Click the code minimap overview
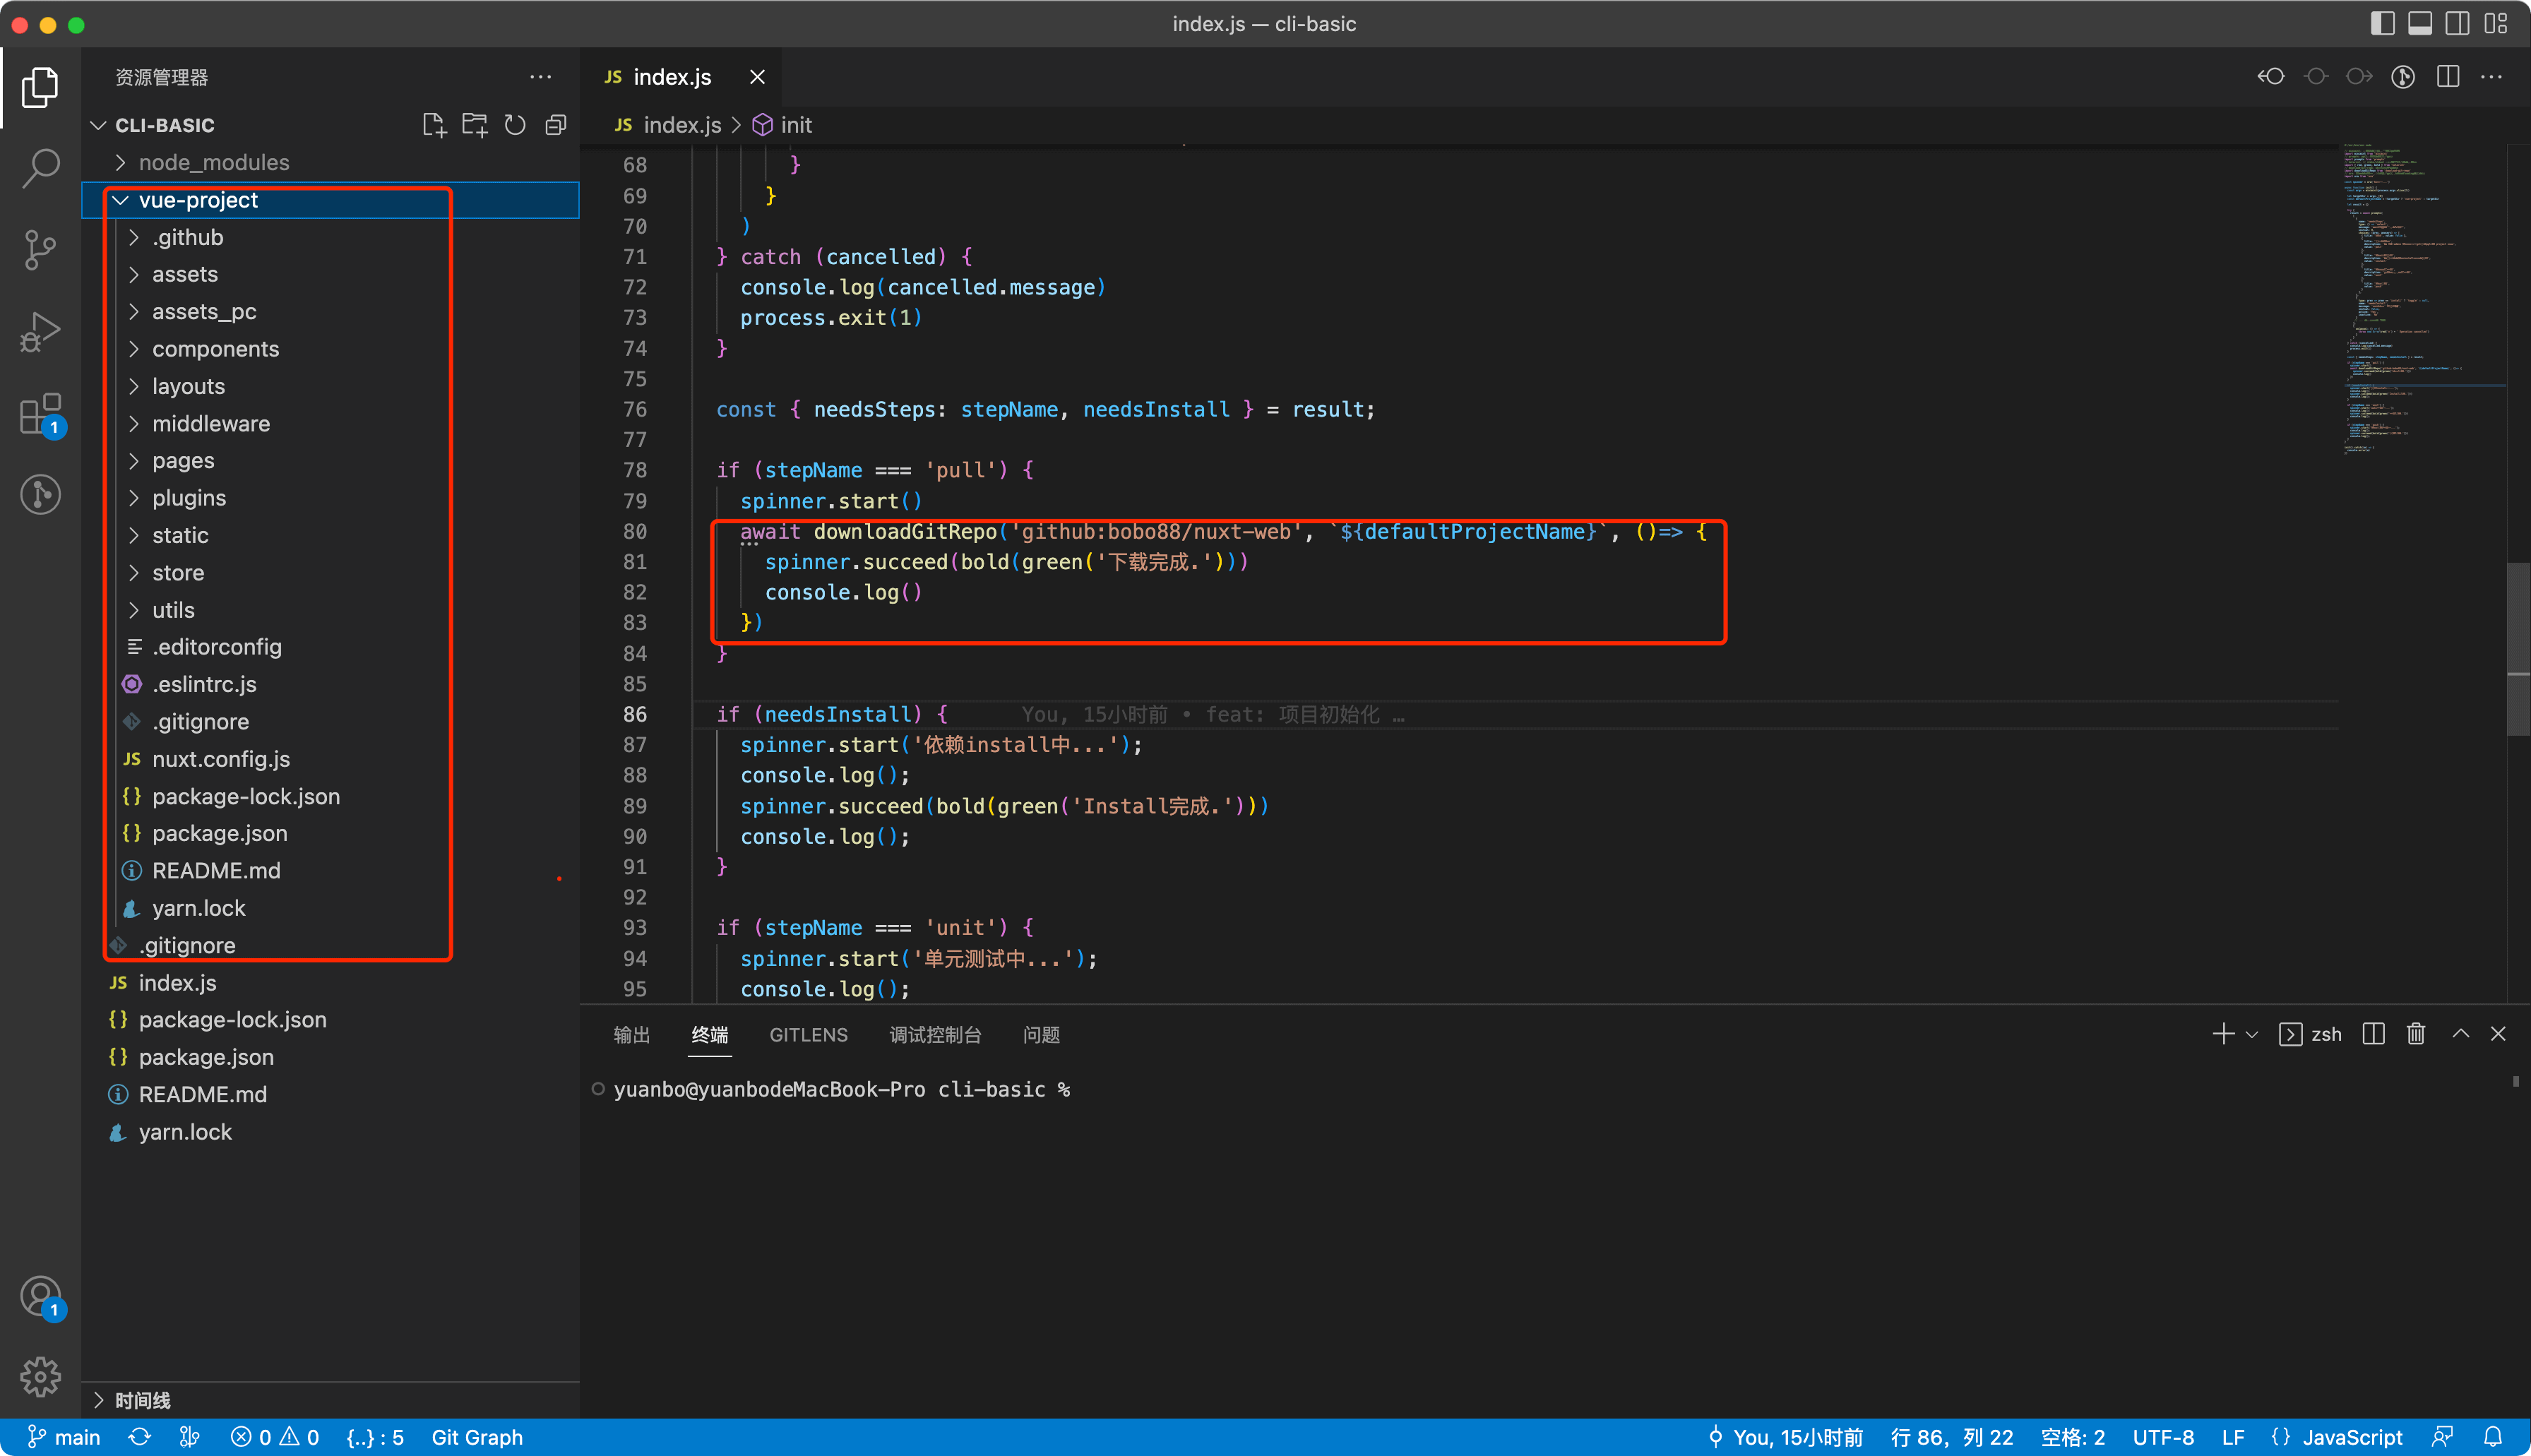 point(2423,300)
